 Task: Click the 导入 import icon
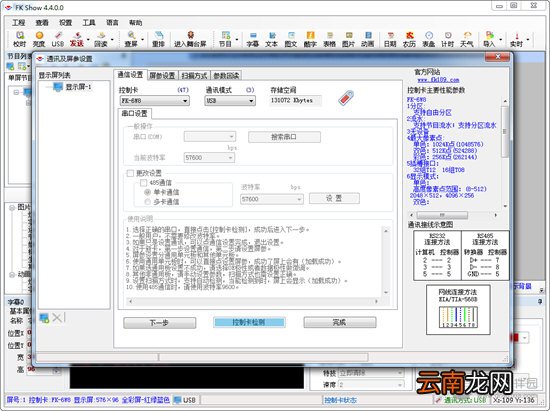(489, 39)
